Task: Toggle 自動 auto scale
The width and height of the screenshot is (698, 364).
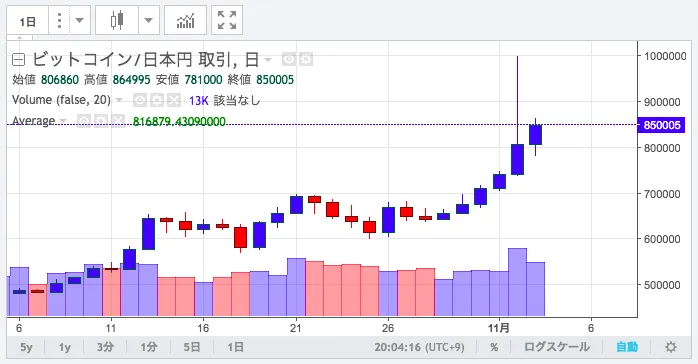Action: tap(627, 347)
